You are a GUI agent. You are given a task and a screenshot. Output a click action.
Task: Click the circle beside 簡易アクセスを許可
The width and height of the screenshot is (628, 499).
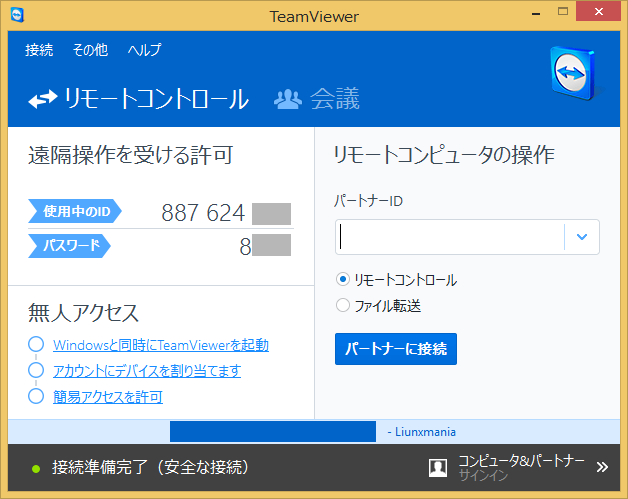(36, 396)
